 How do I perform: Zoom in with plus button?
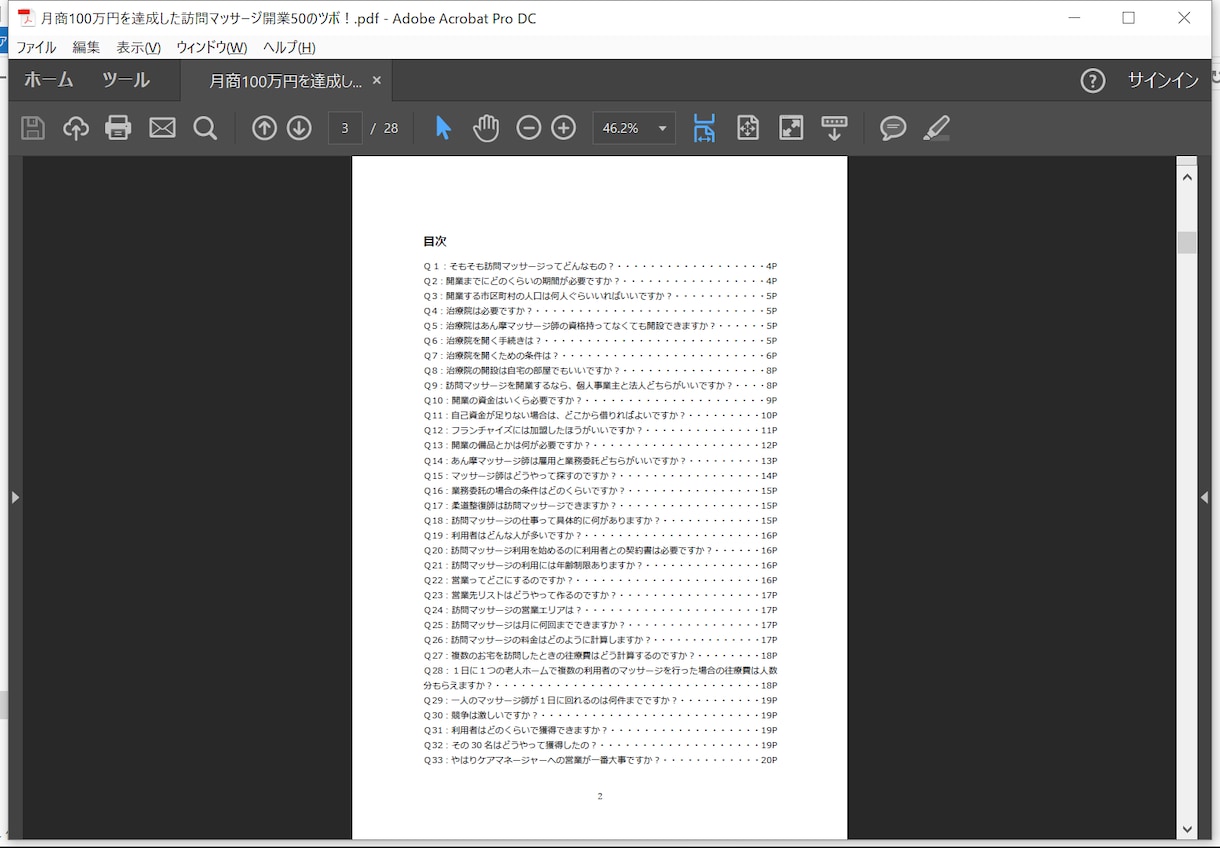tap(564, 128)
